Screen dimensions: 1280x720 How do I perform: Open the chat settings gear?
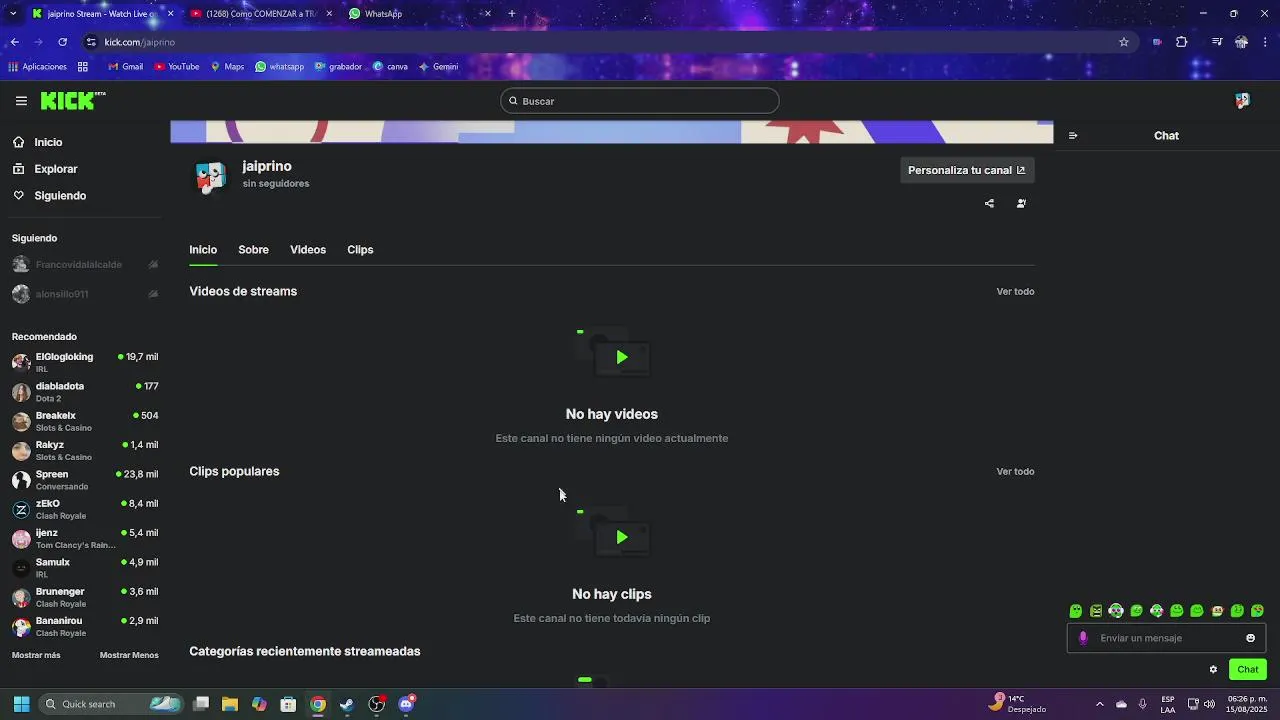pos(1213,670)
